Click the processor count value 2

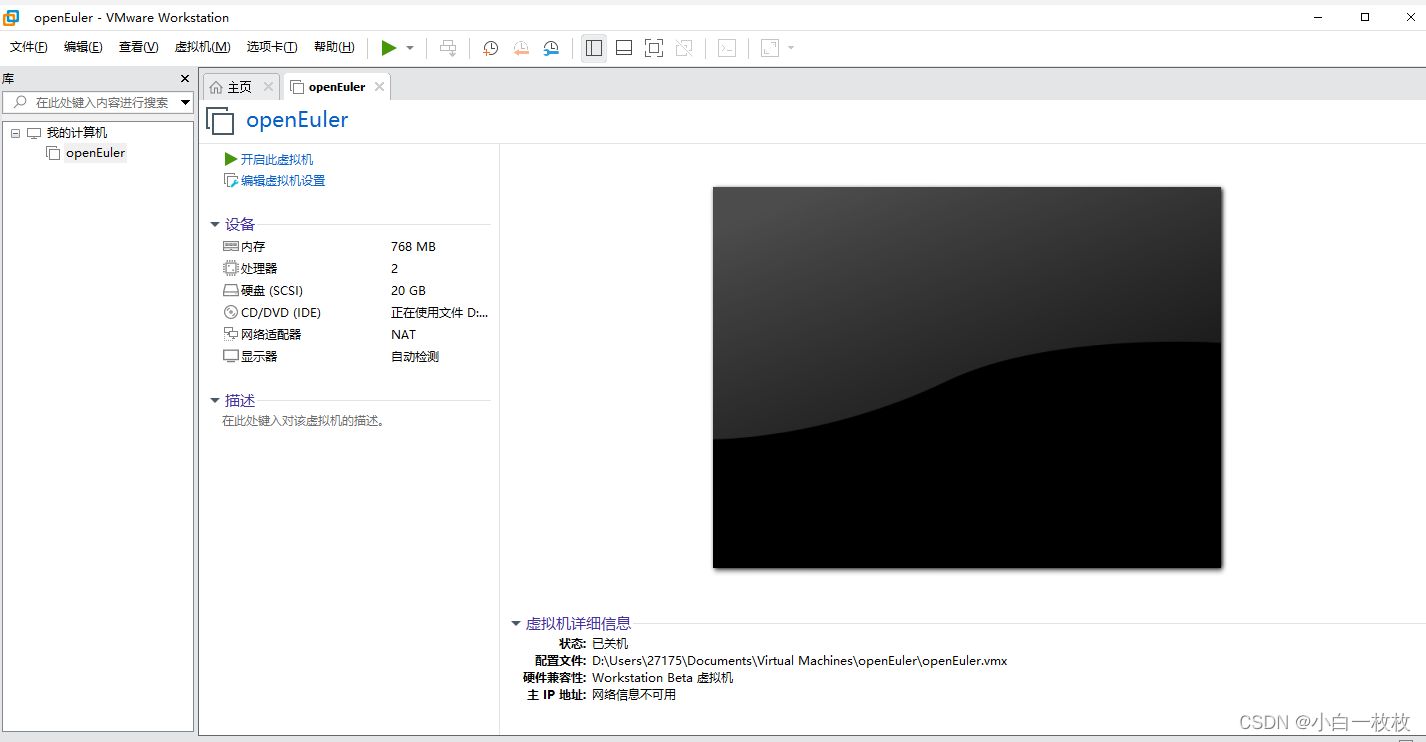395,269
